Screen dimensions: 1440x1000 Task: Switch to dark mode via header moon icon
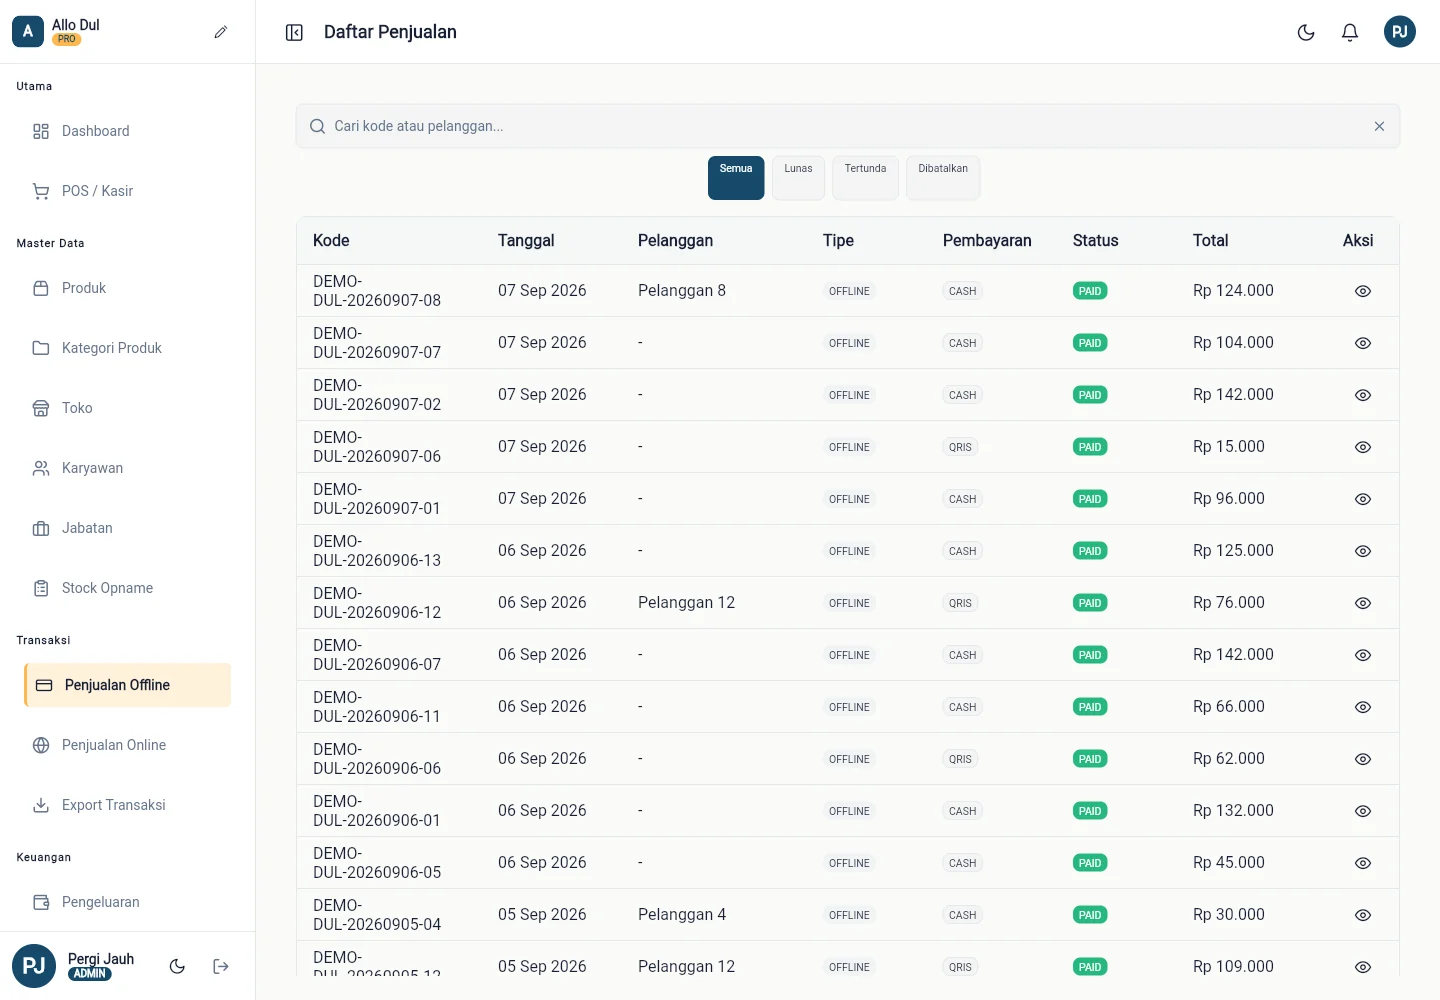click(x=1306, y=32)
